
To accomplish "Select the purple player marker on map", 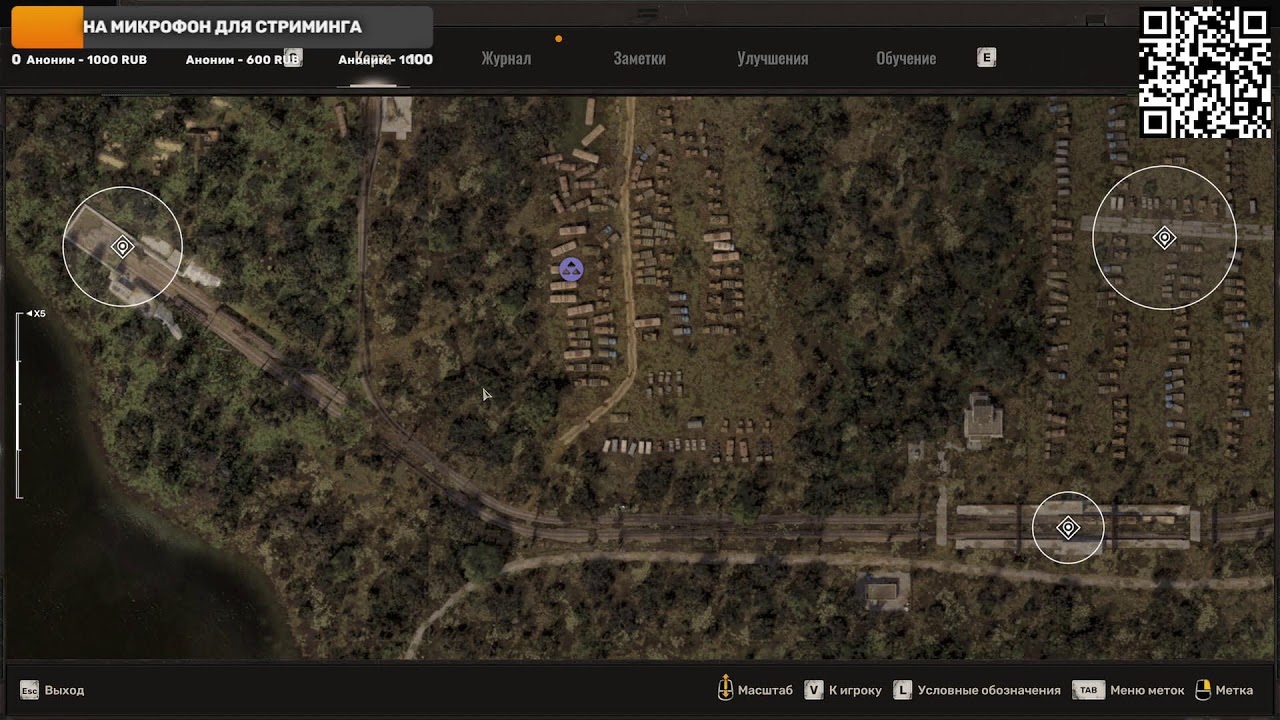I will [571, 268].
